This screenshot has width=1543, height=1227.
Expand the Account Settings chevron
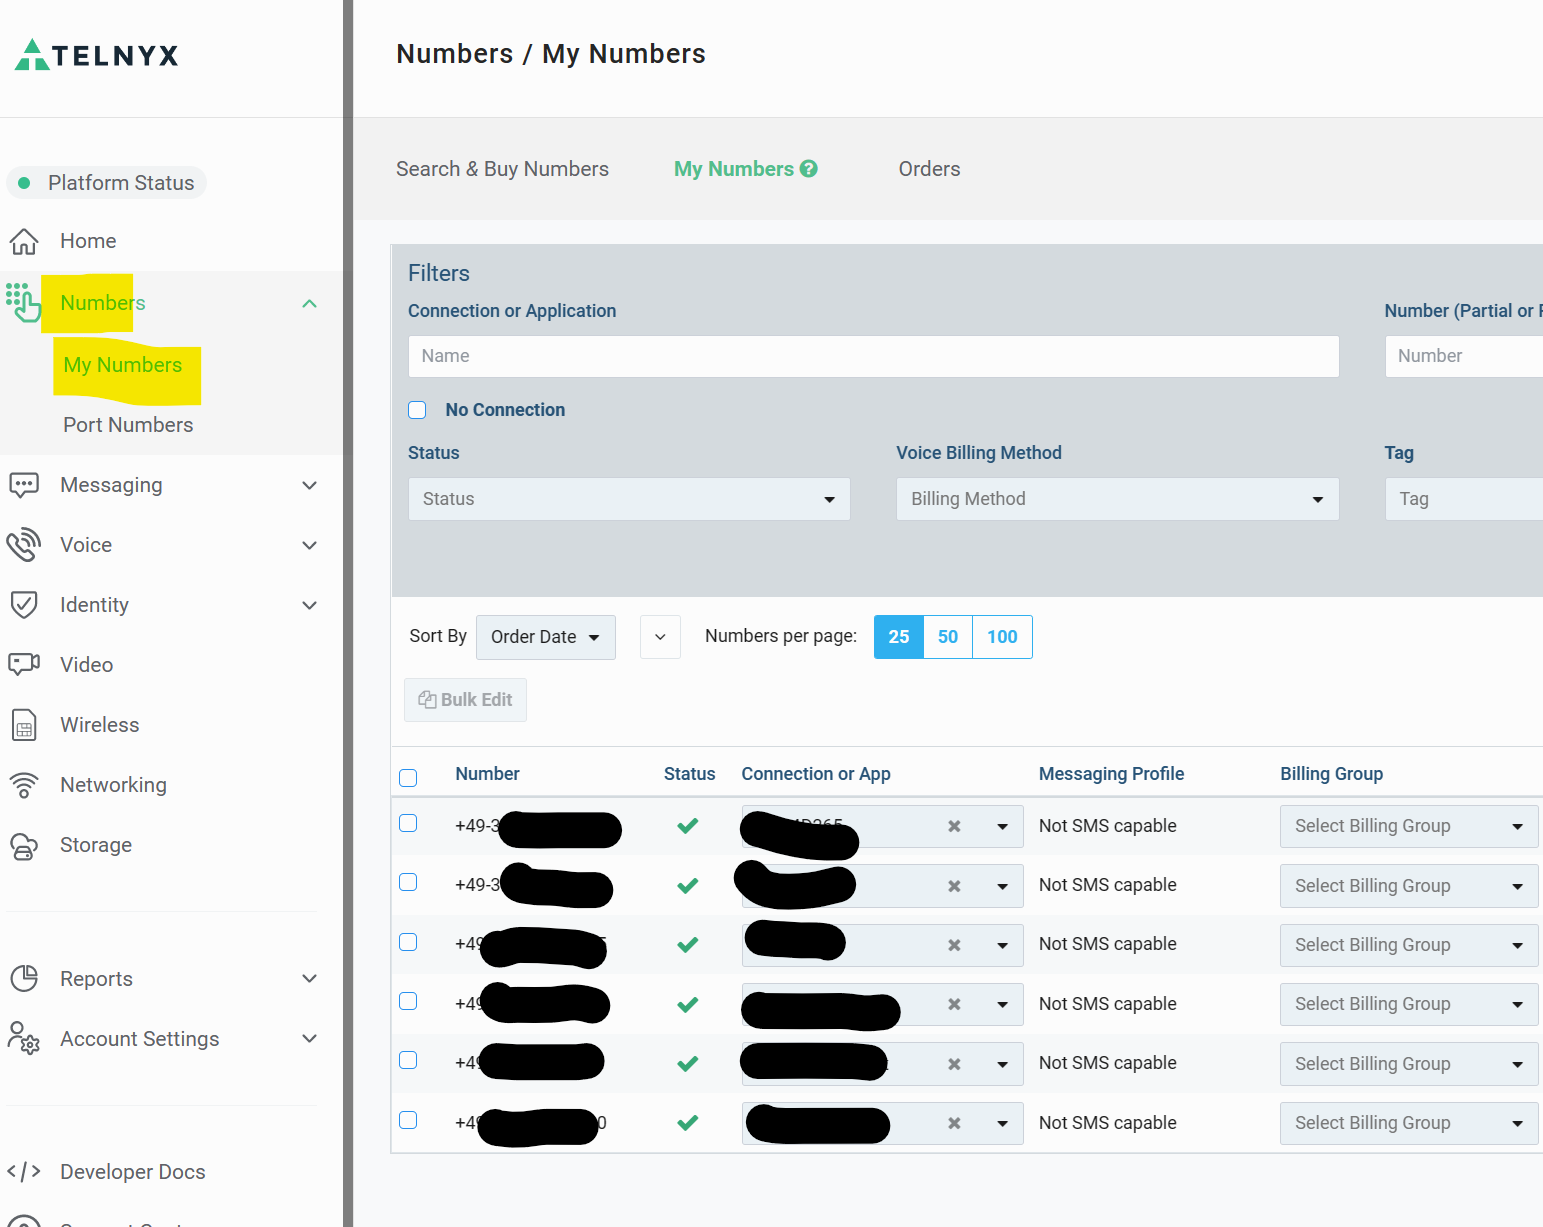click(309, 1038)
